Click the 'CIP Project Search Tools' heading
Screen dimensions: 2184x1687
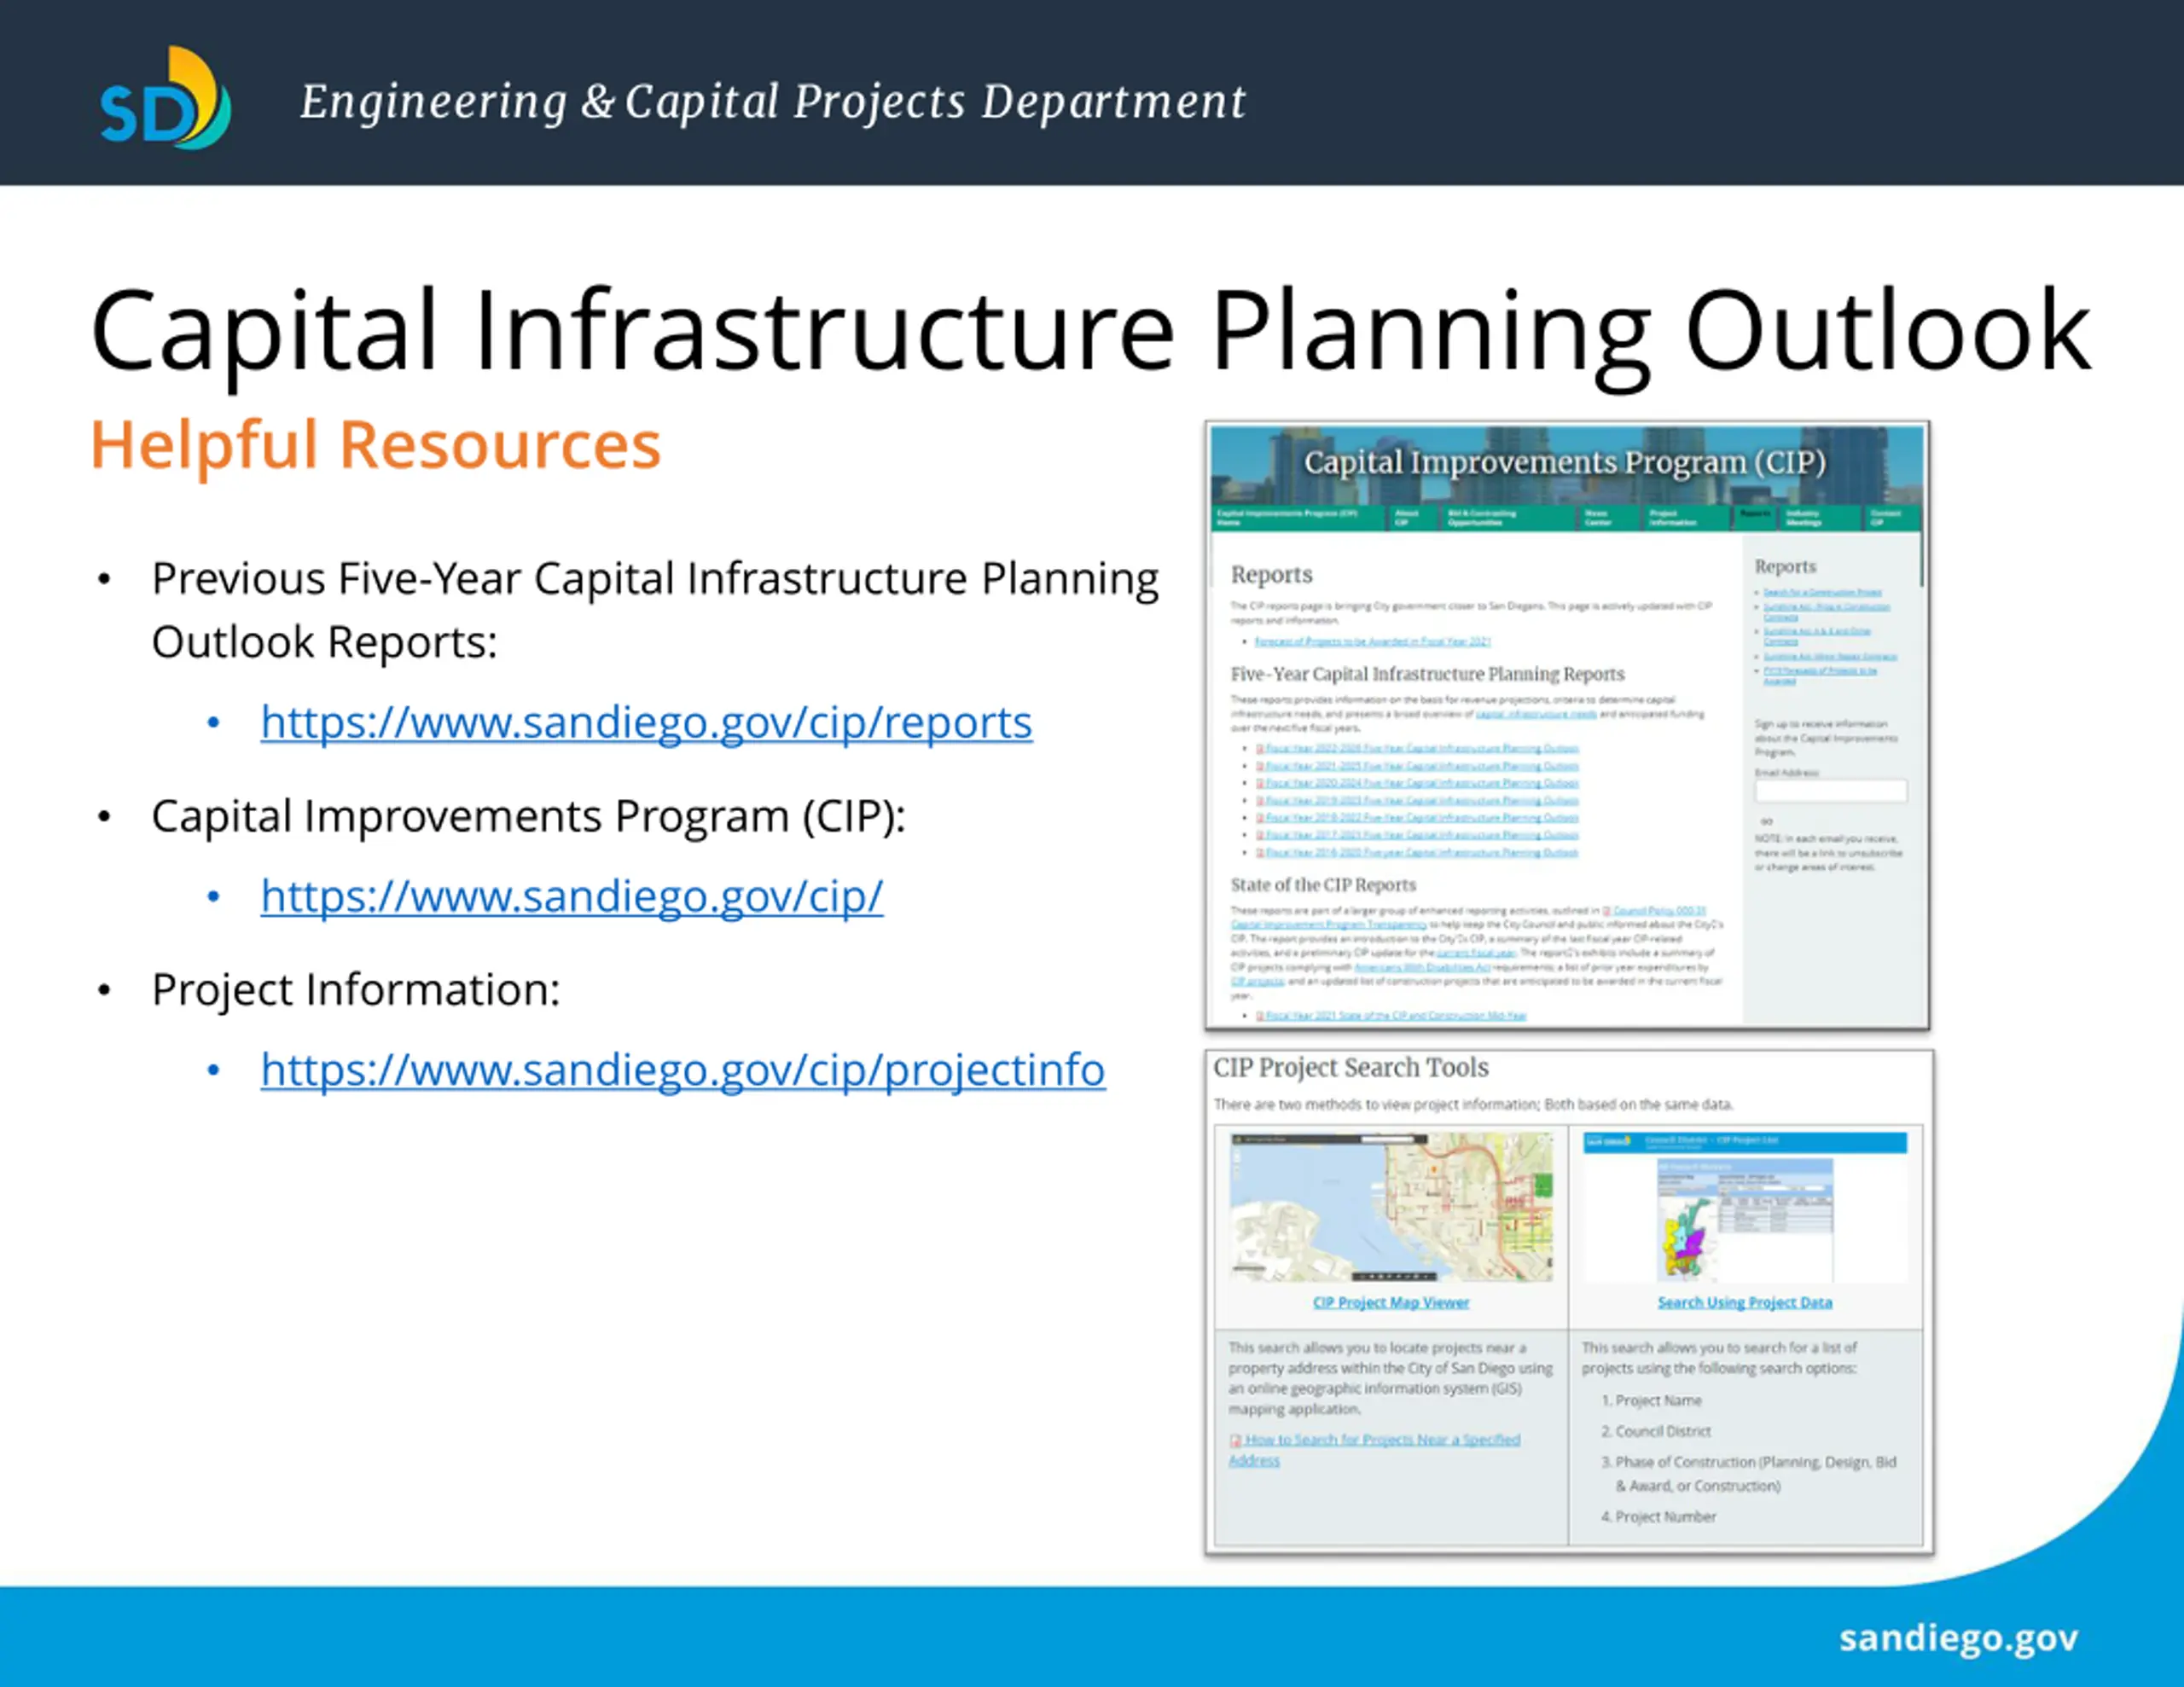coord(1351,1068)
